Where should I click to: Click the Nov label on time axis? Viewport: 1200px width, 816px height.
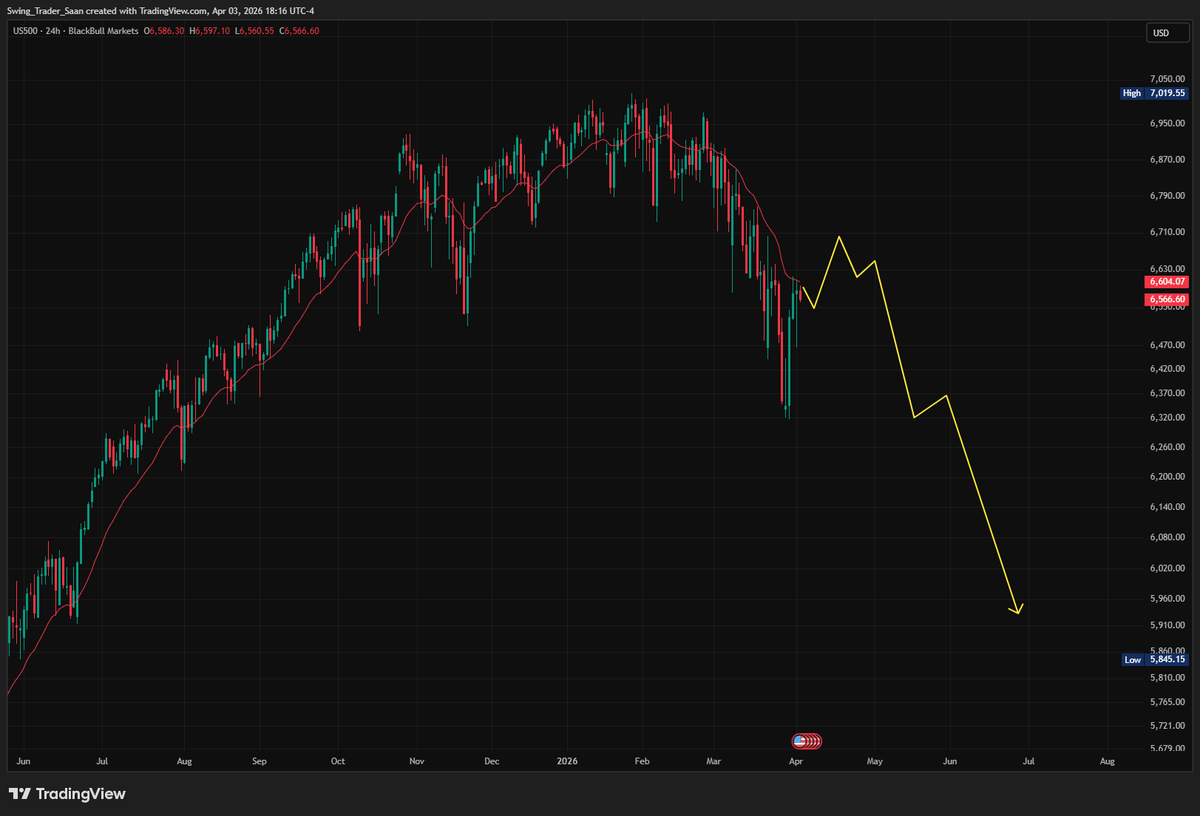click(x=417, y=761)
